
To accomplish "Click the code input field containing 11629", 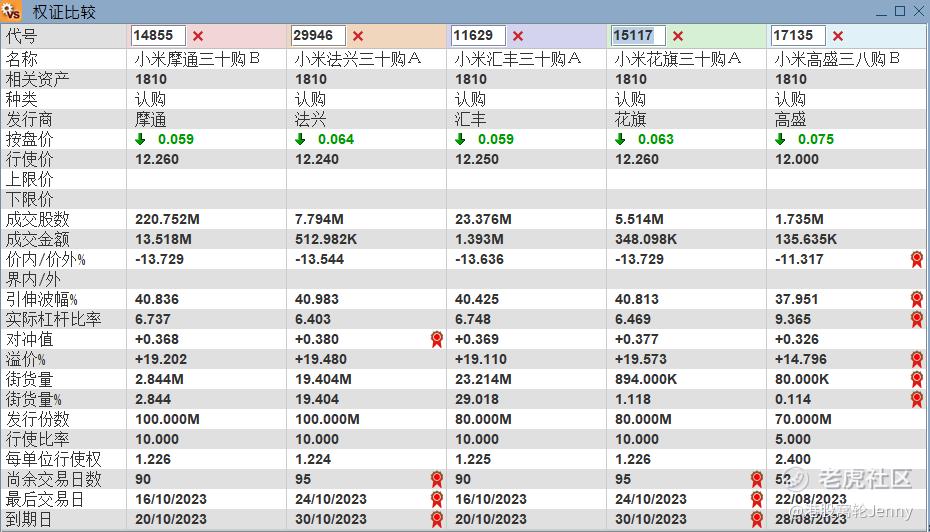I will coord(479,36).
